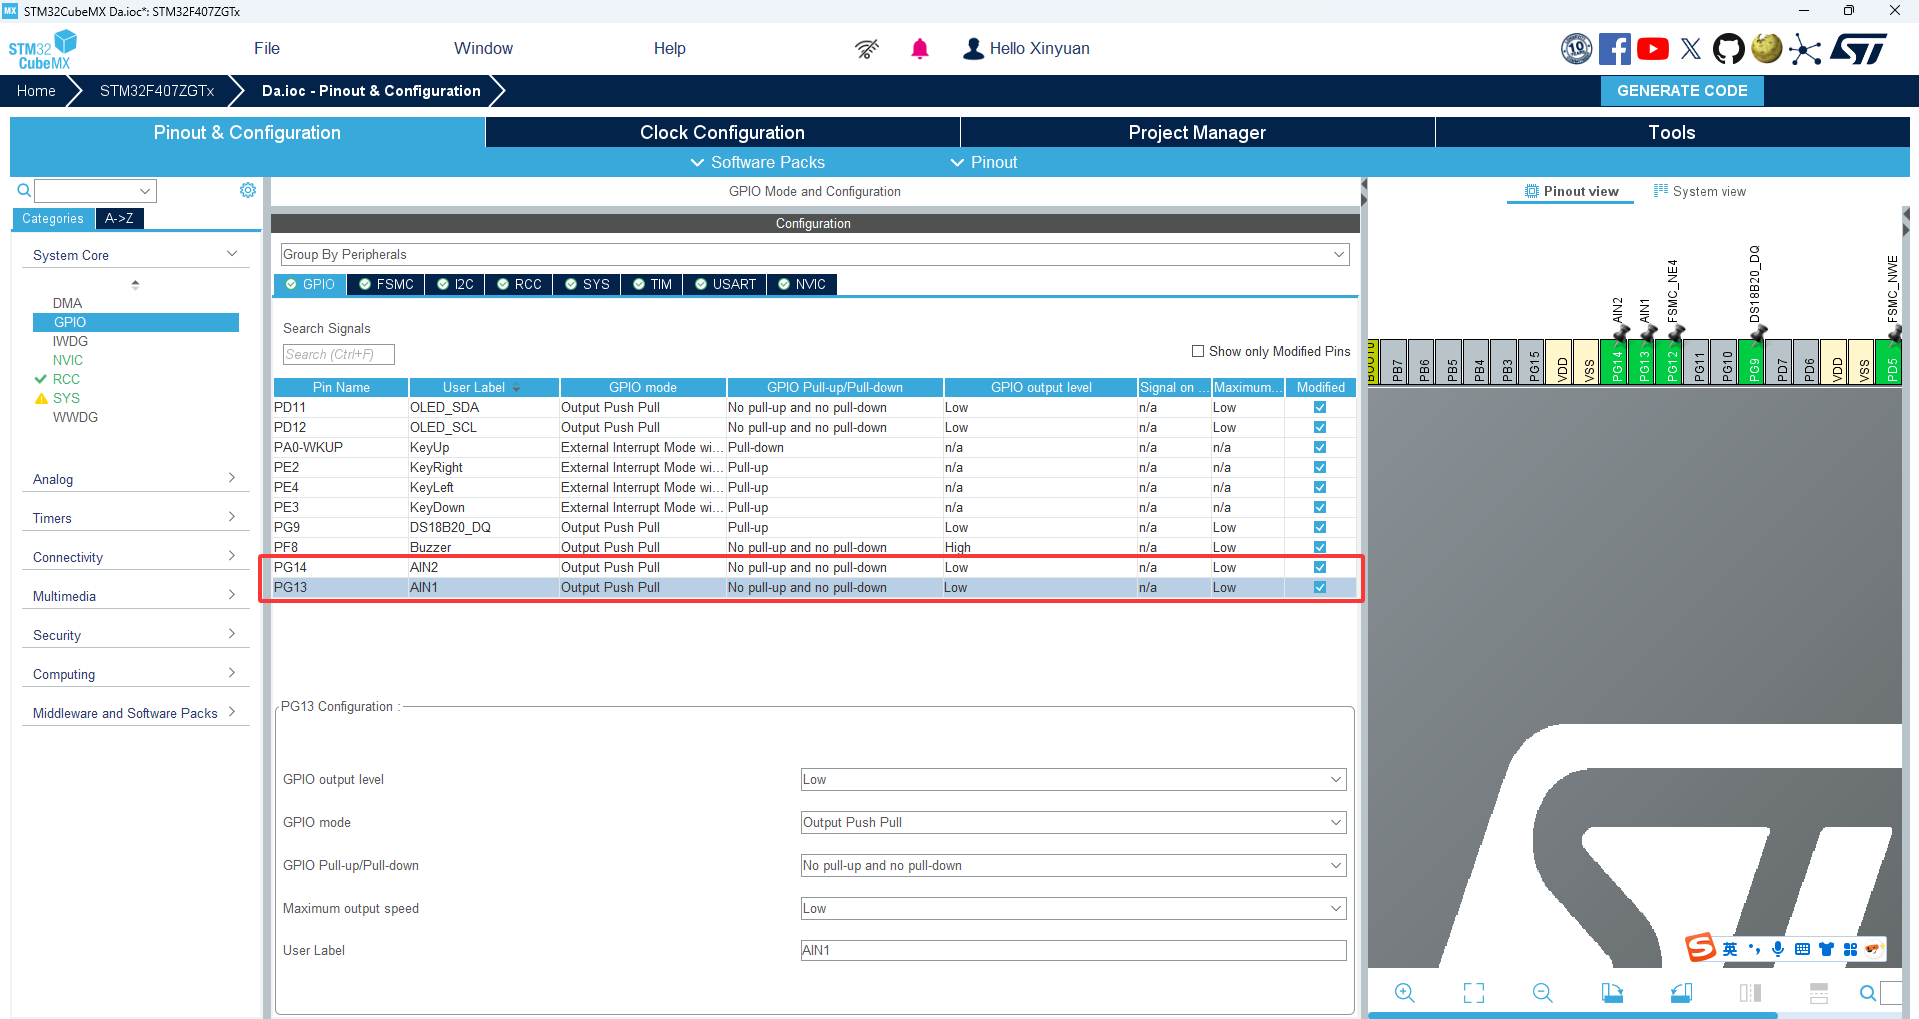Image resolution: width=1919 pixels, height=1019 pixels.
Task: Click the Search Signals input field
Action: pos(338,354)
